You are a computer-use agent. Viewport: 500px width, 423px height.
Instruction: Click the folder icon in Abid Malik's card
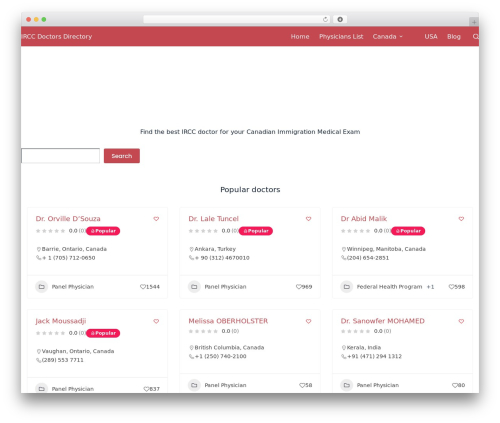(x=347, y=287)
